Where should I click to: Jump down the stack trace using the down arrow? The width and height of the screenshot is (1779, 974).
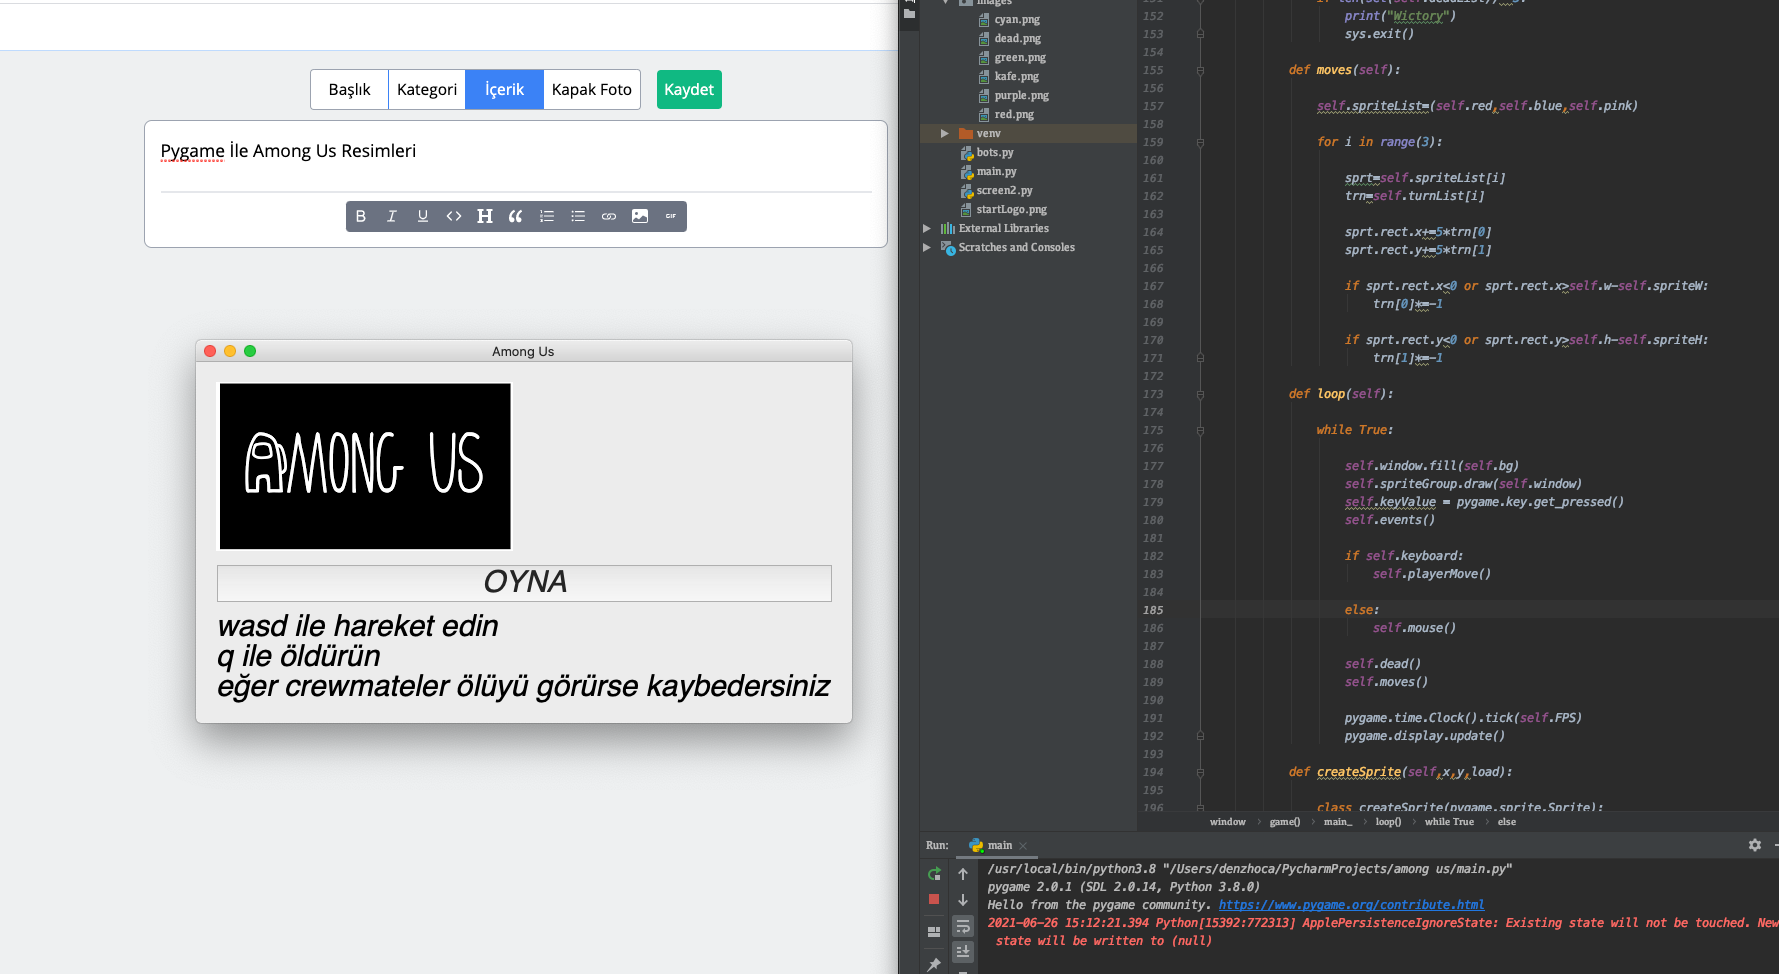963,900
